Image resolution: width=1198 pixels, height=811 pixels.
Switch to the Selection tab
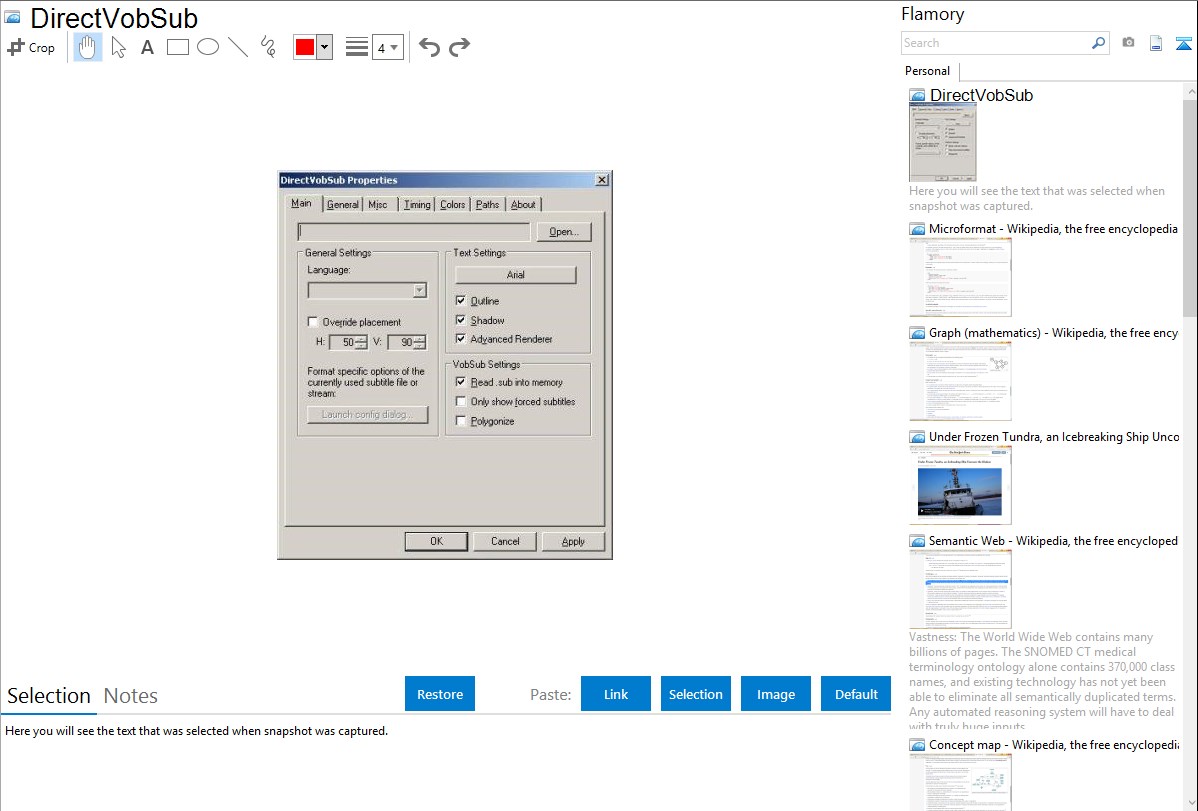(x=49, y=696)
